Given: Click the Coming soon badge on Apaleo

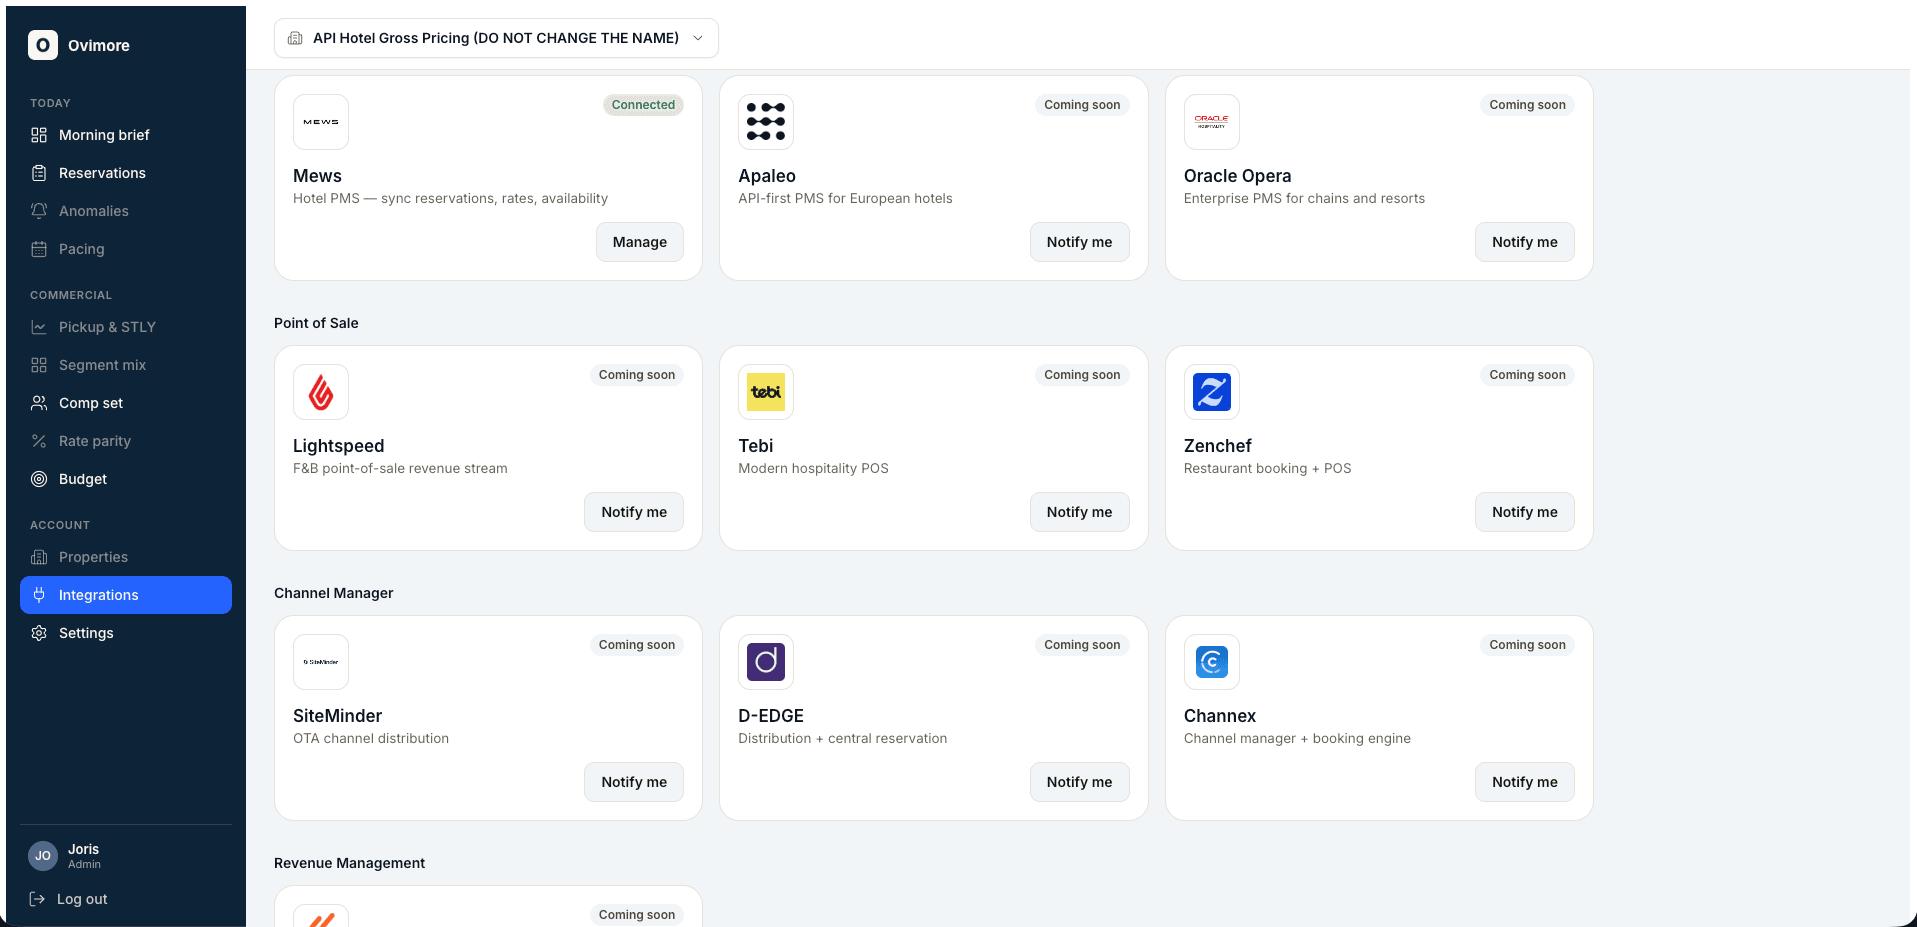Looking at the screenshot, I should pyautogui.click(x=1082, y=105).
